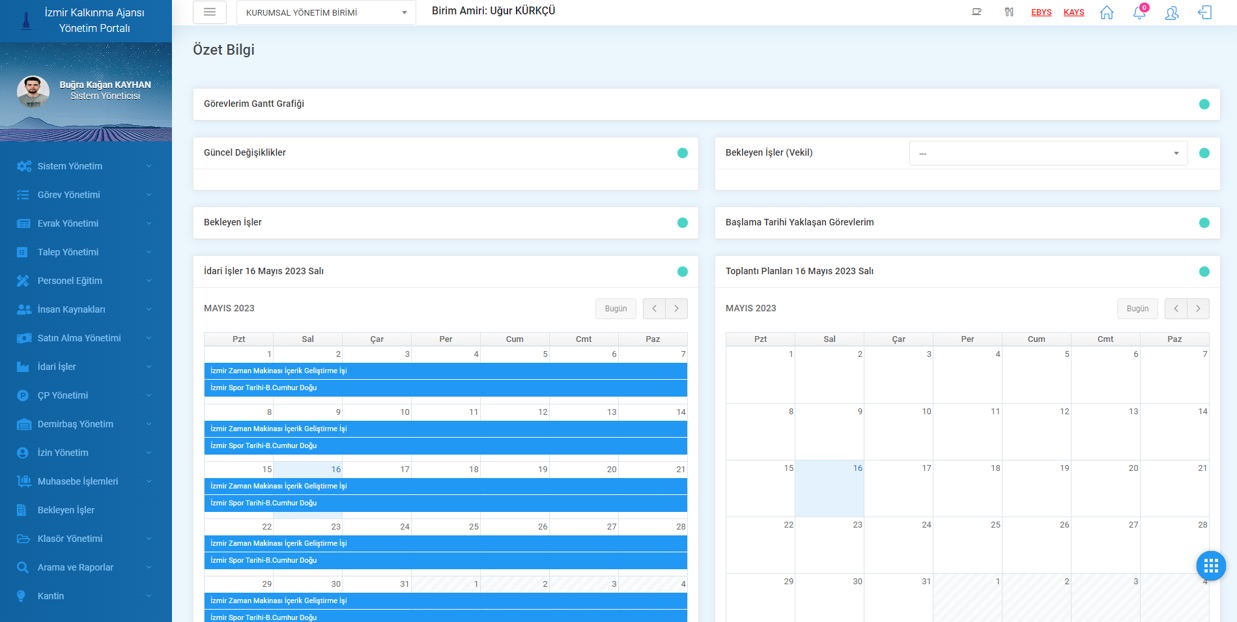Screen dimensions: 1237x622
Task: Click Buğra Kağan KAYHAN's profile photo
Action: pos(33,92)
